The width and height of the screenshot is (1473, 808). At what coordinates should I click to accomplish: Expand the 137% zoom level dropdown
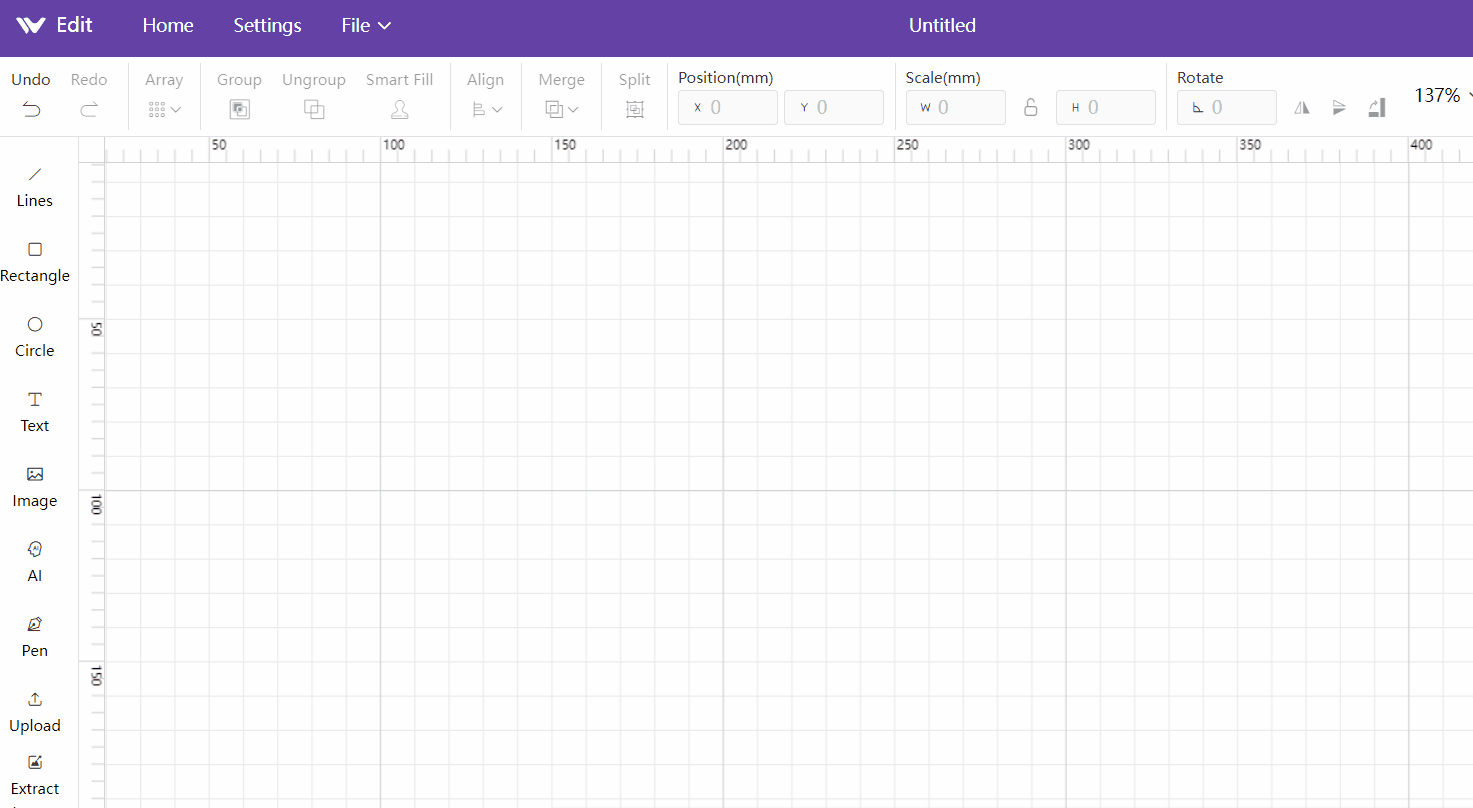coord(1442,95)
